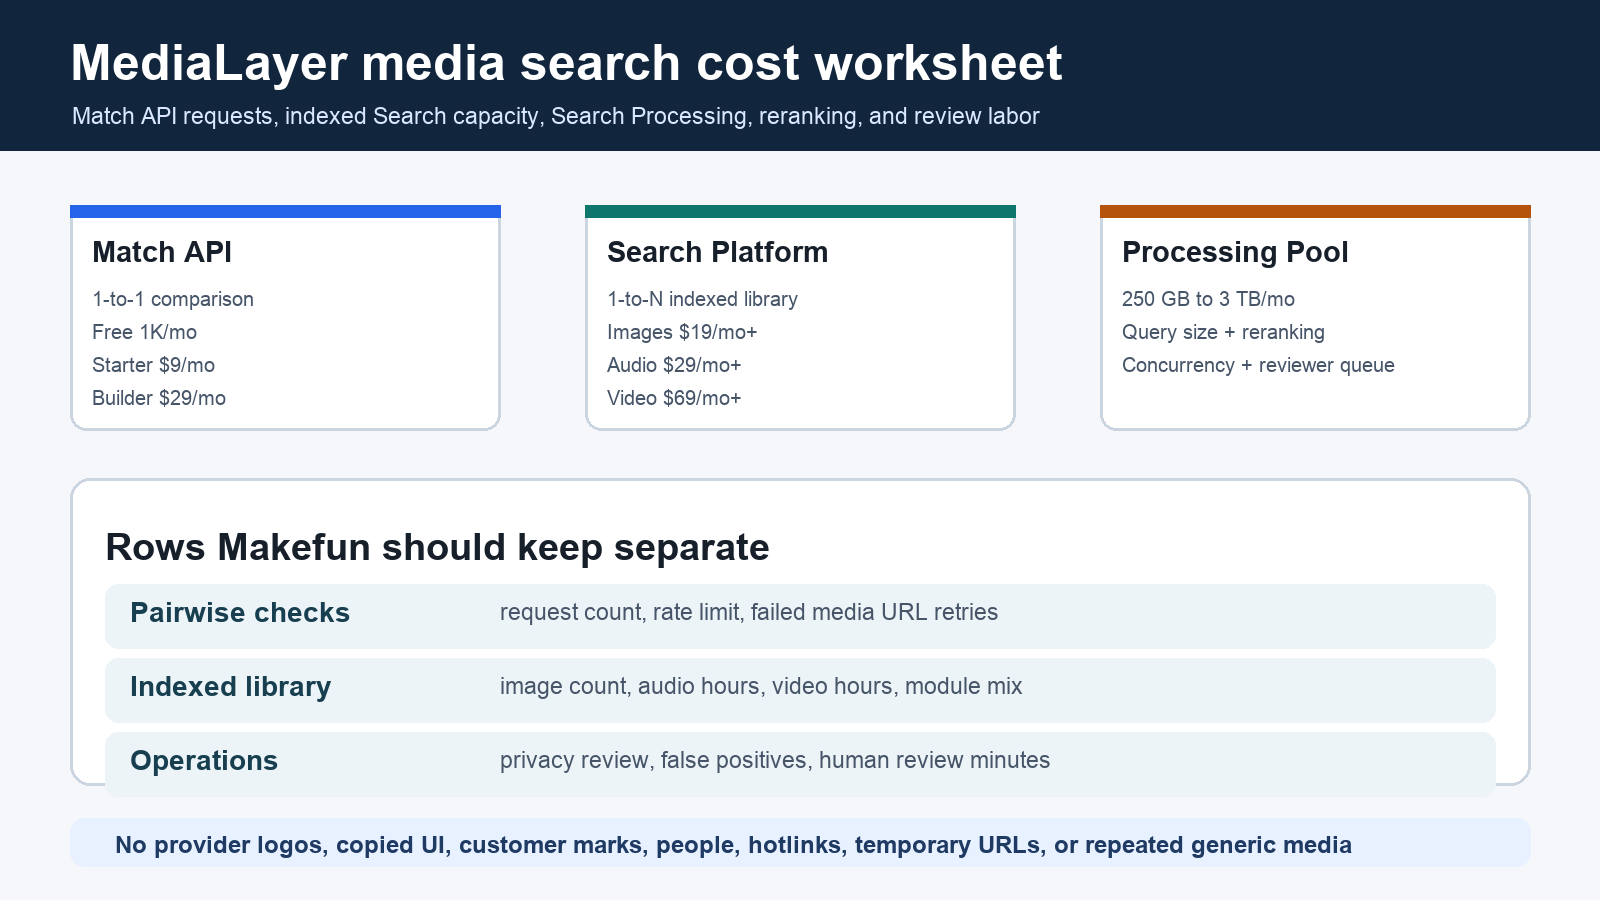
Task: Click 'Concurrency + reviewer queue' line
Action: [x=1258, y=365]
